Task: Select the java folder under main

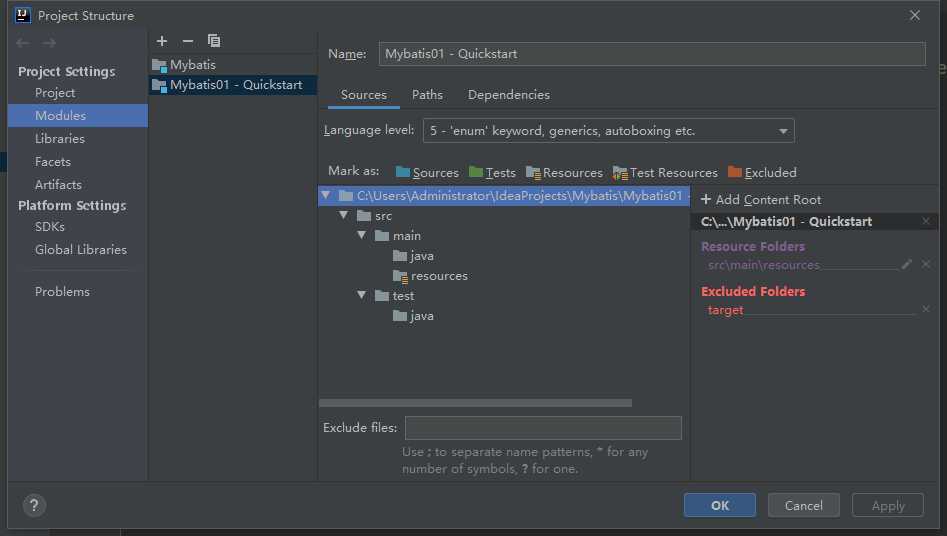Action: click(x=413, y=256)
